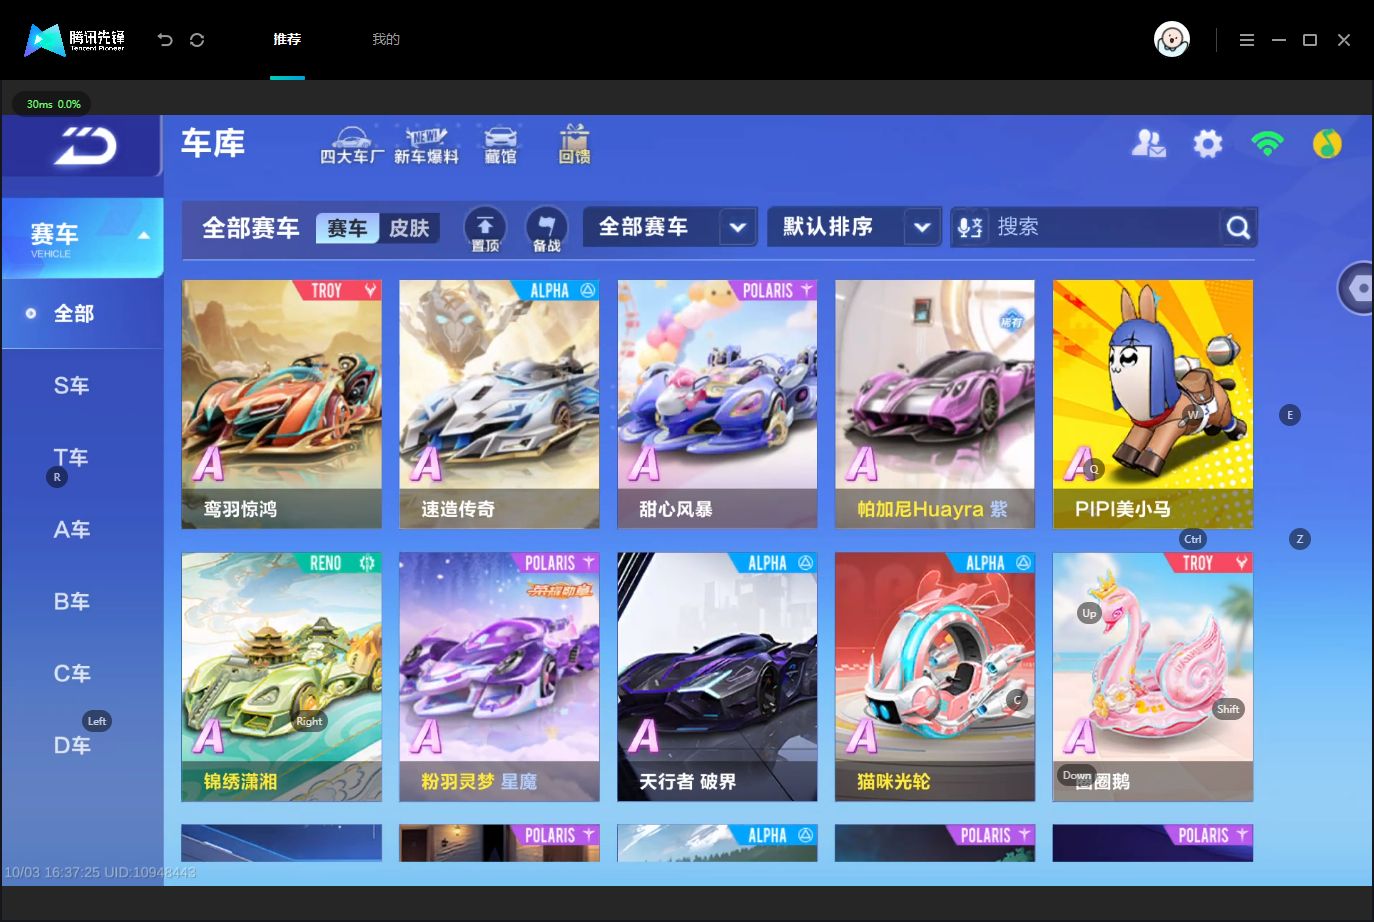Open the hamburger menu in title bar

1246,40
